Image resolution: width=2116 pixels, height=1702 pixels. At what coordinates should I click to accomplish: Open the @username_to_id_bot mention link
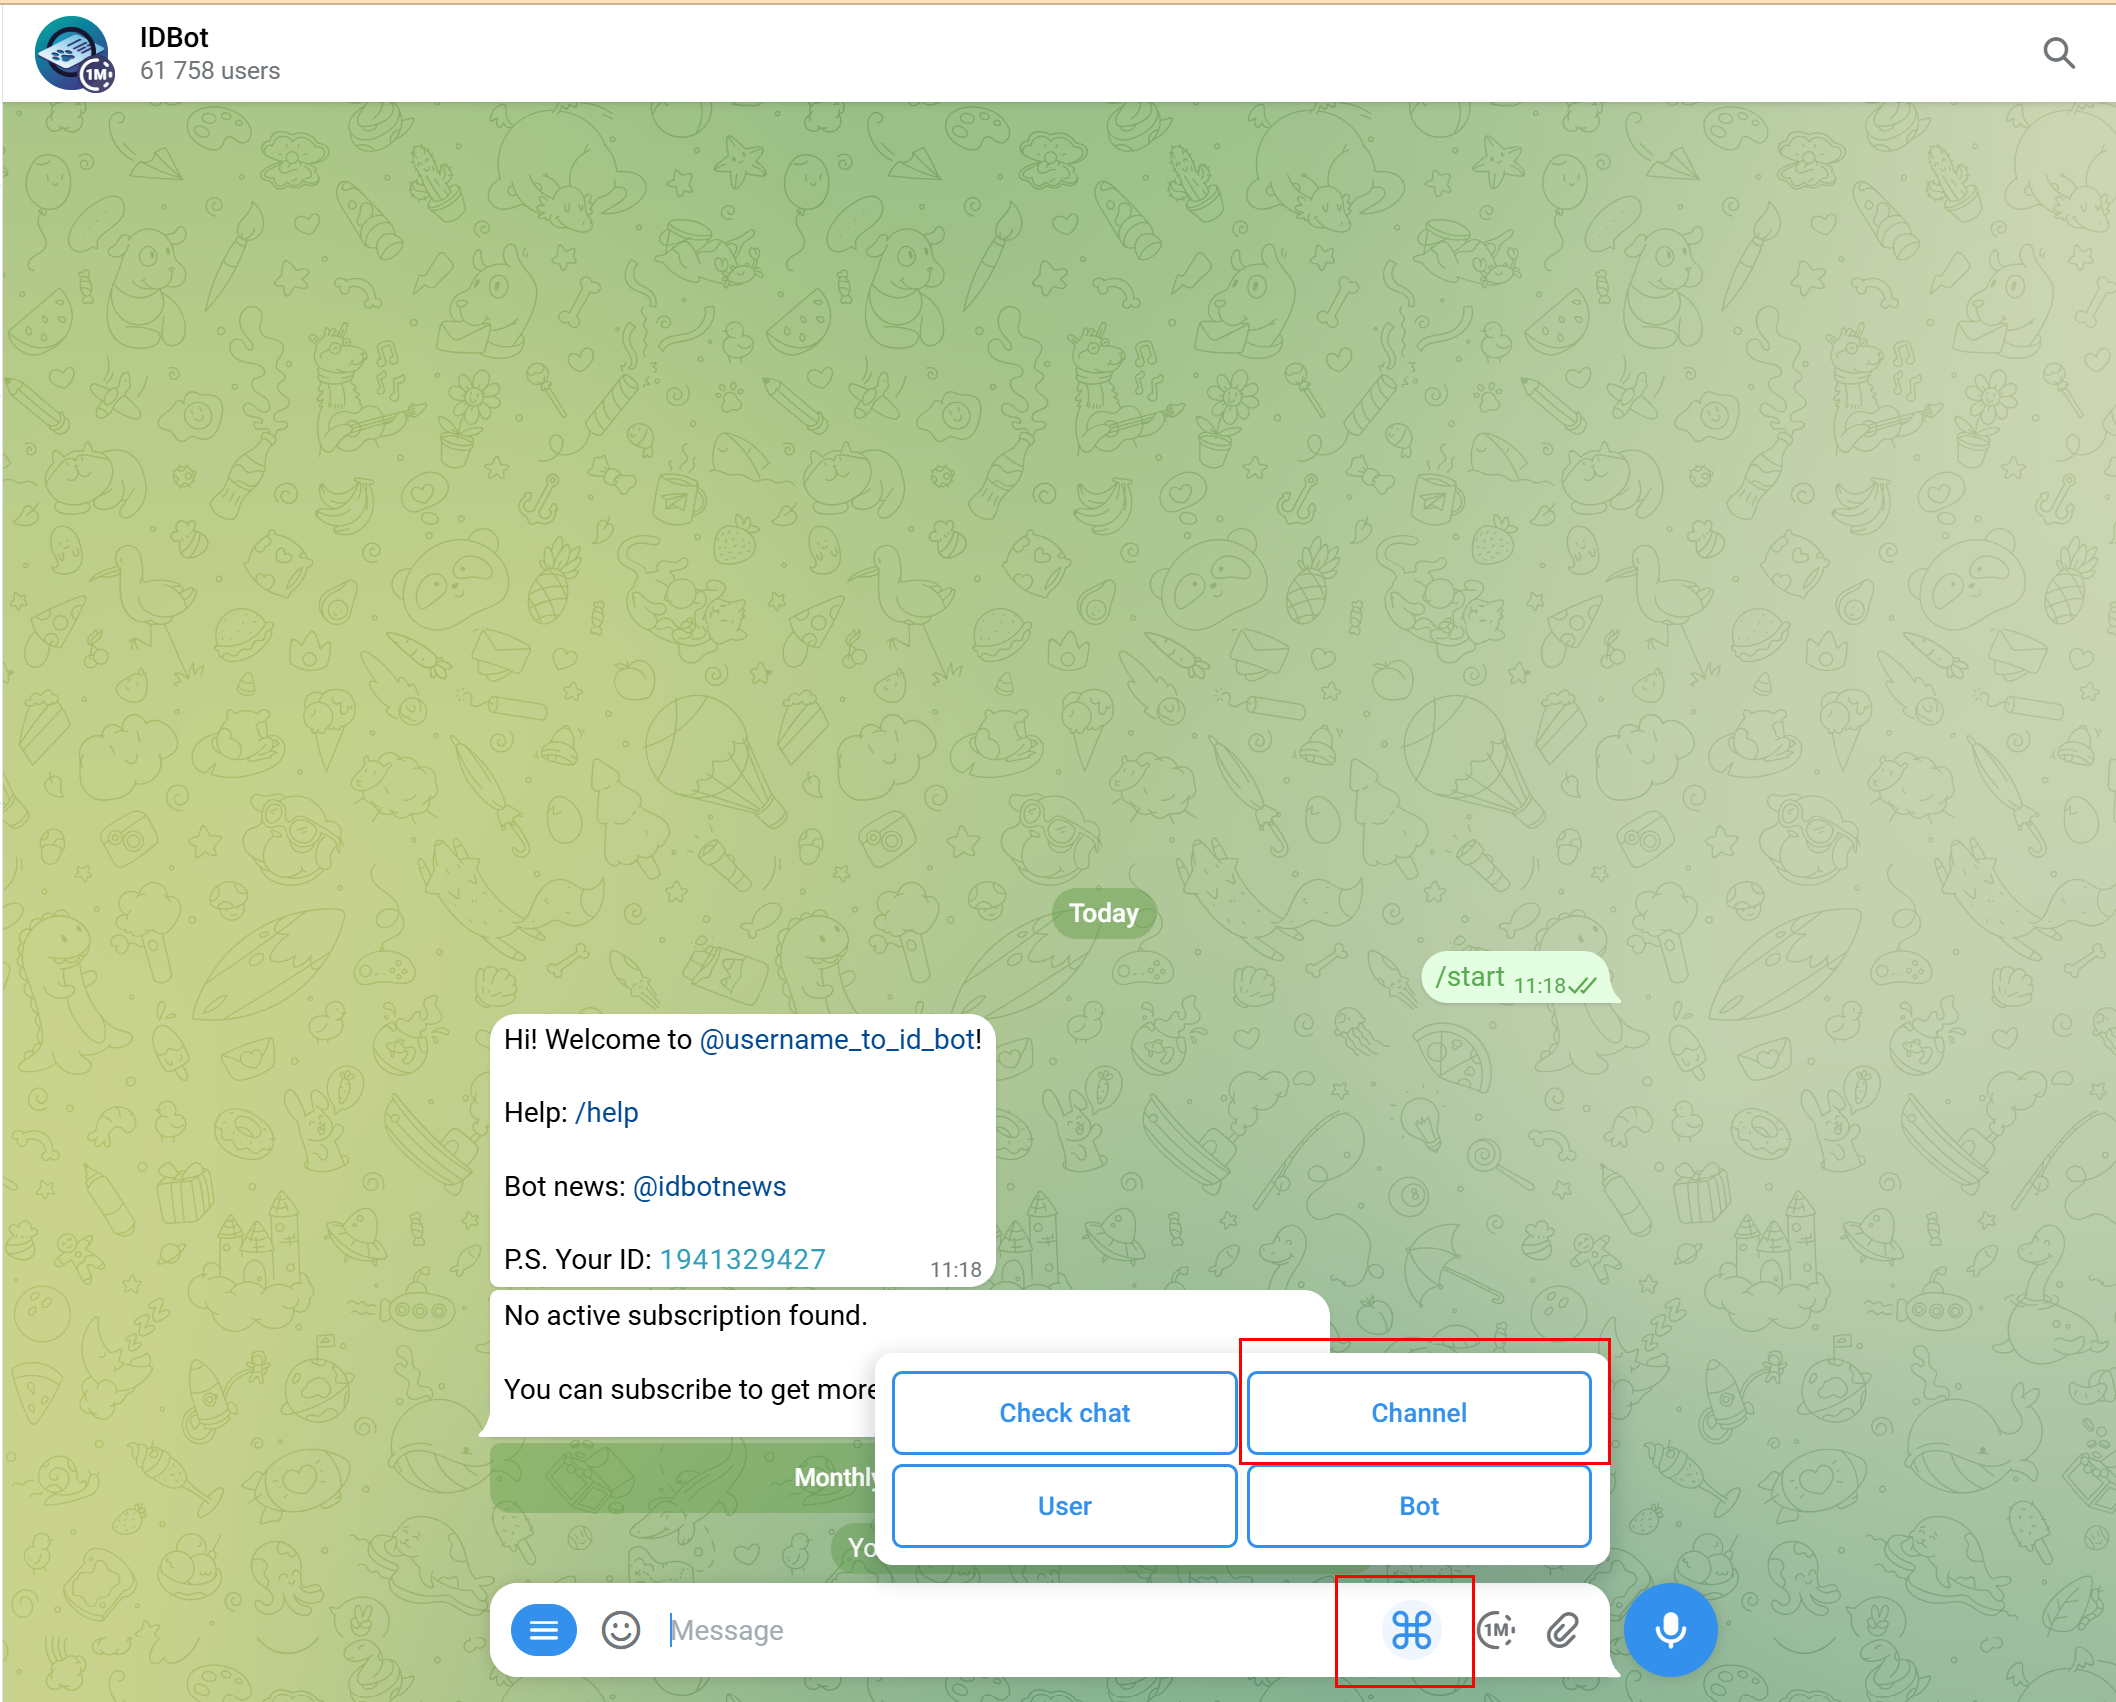tap(837, 1040)
